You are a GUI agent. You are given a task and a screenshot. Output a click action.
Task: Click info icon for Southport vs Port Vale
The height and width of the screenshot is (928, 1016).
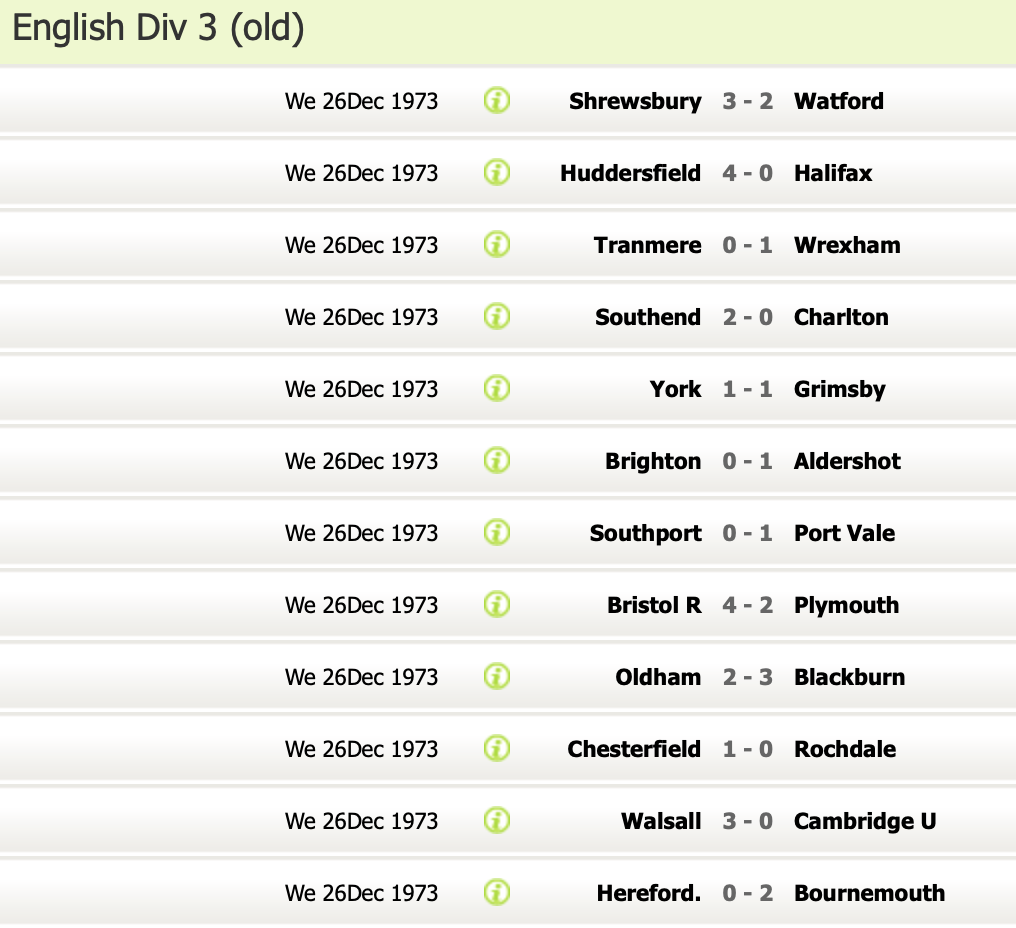point(497,533)
